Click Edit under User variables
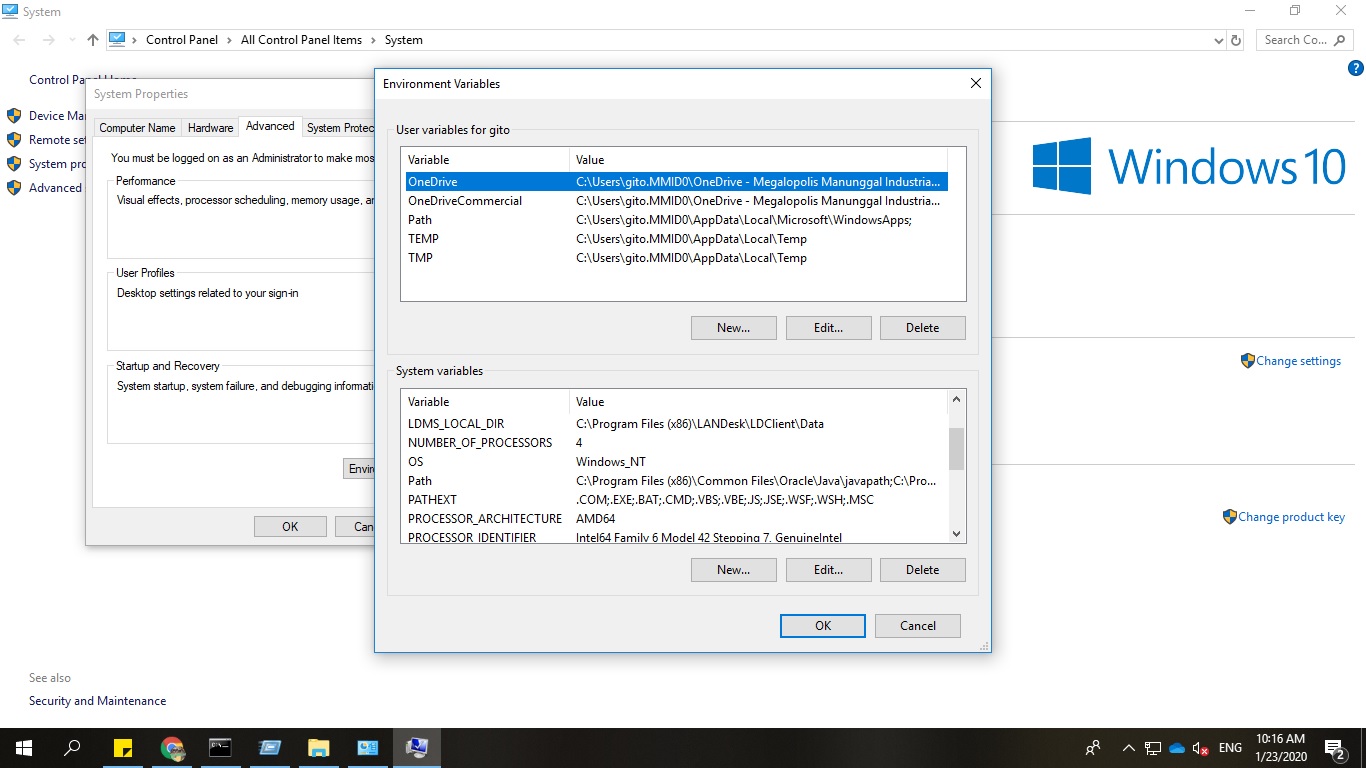This screenshot has width=1366, height=768. [x=828, y=328]
